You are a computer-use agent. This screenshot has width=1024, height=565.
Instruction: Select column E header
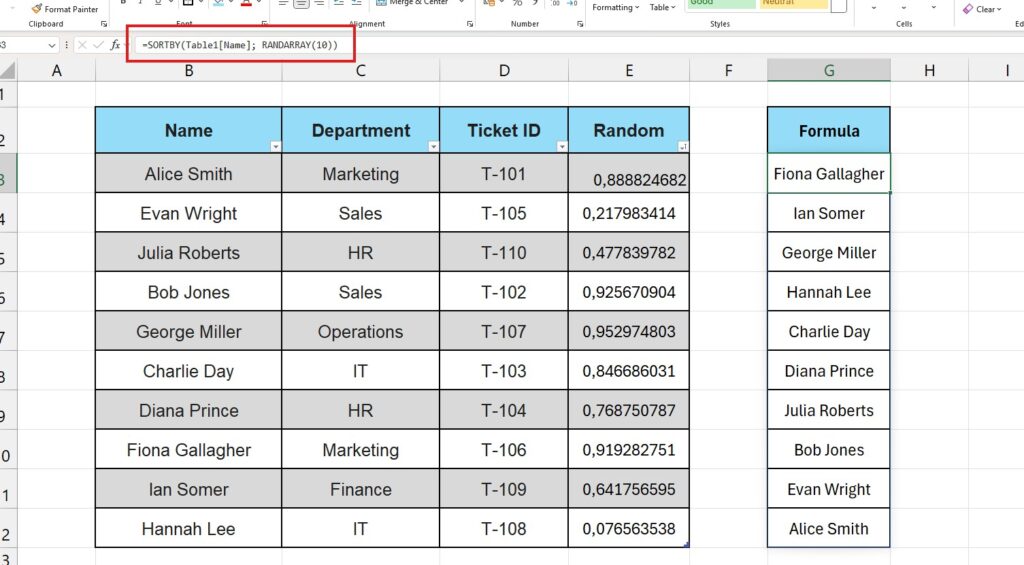pyautogui.click(x=629, y=71)
